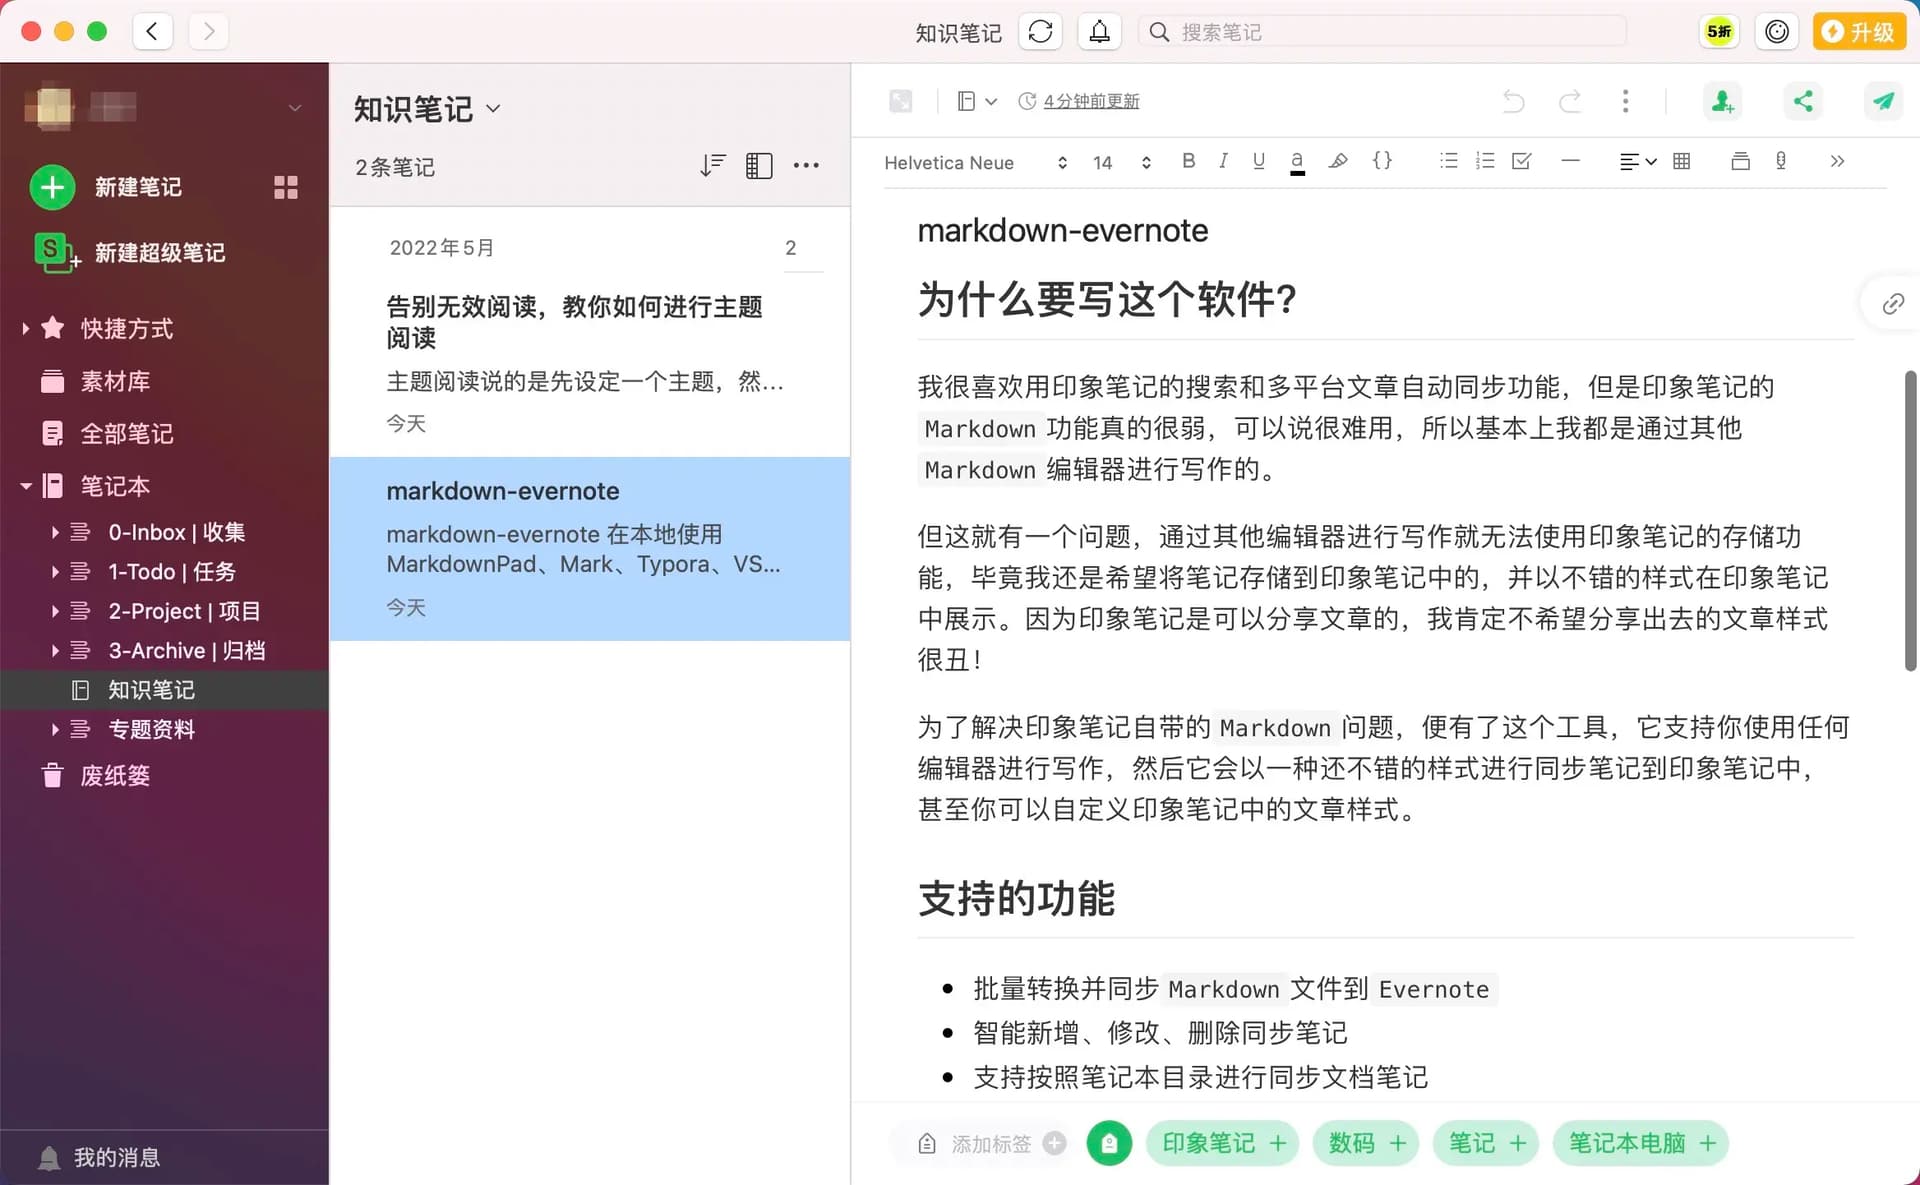Click the highlighter pen tool
Image resolution: width=1920 pixels, height=1185 pixels.
1338,161
